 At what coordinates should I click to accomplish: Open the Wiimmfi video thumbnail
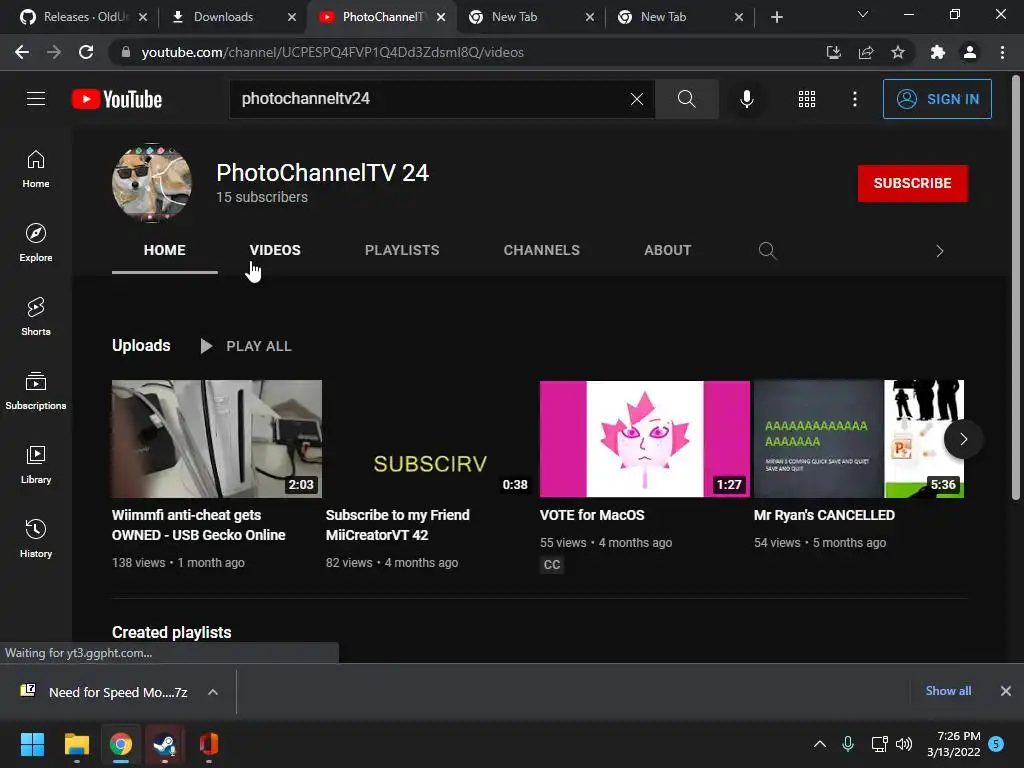click(217, 439)
